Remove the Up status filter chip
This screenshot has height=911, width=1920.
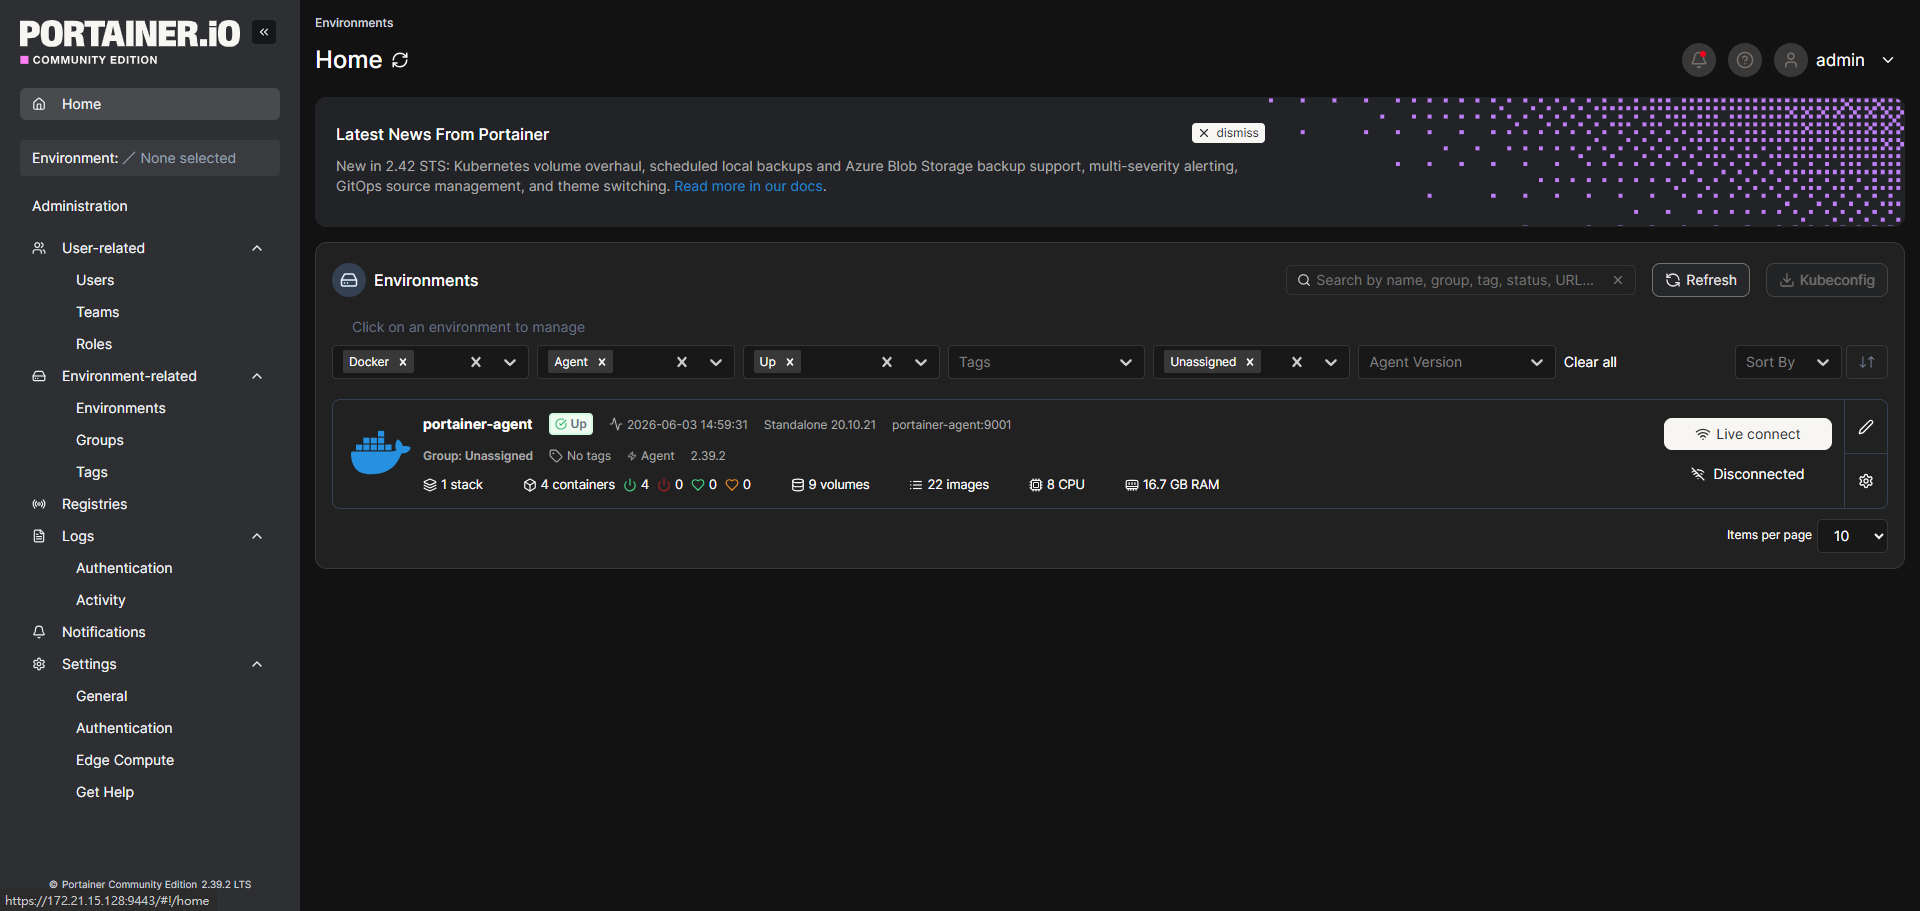[790, 362]
